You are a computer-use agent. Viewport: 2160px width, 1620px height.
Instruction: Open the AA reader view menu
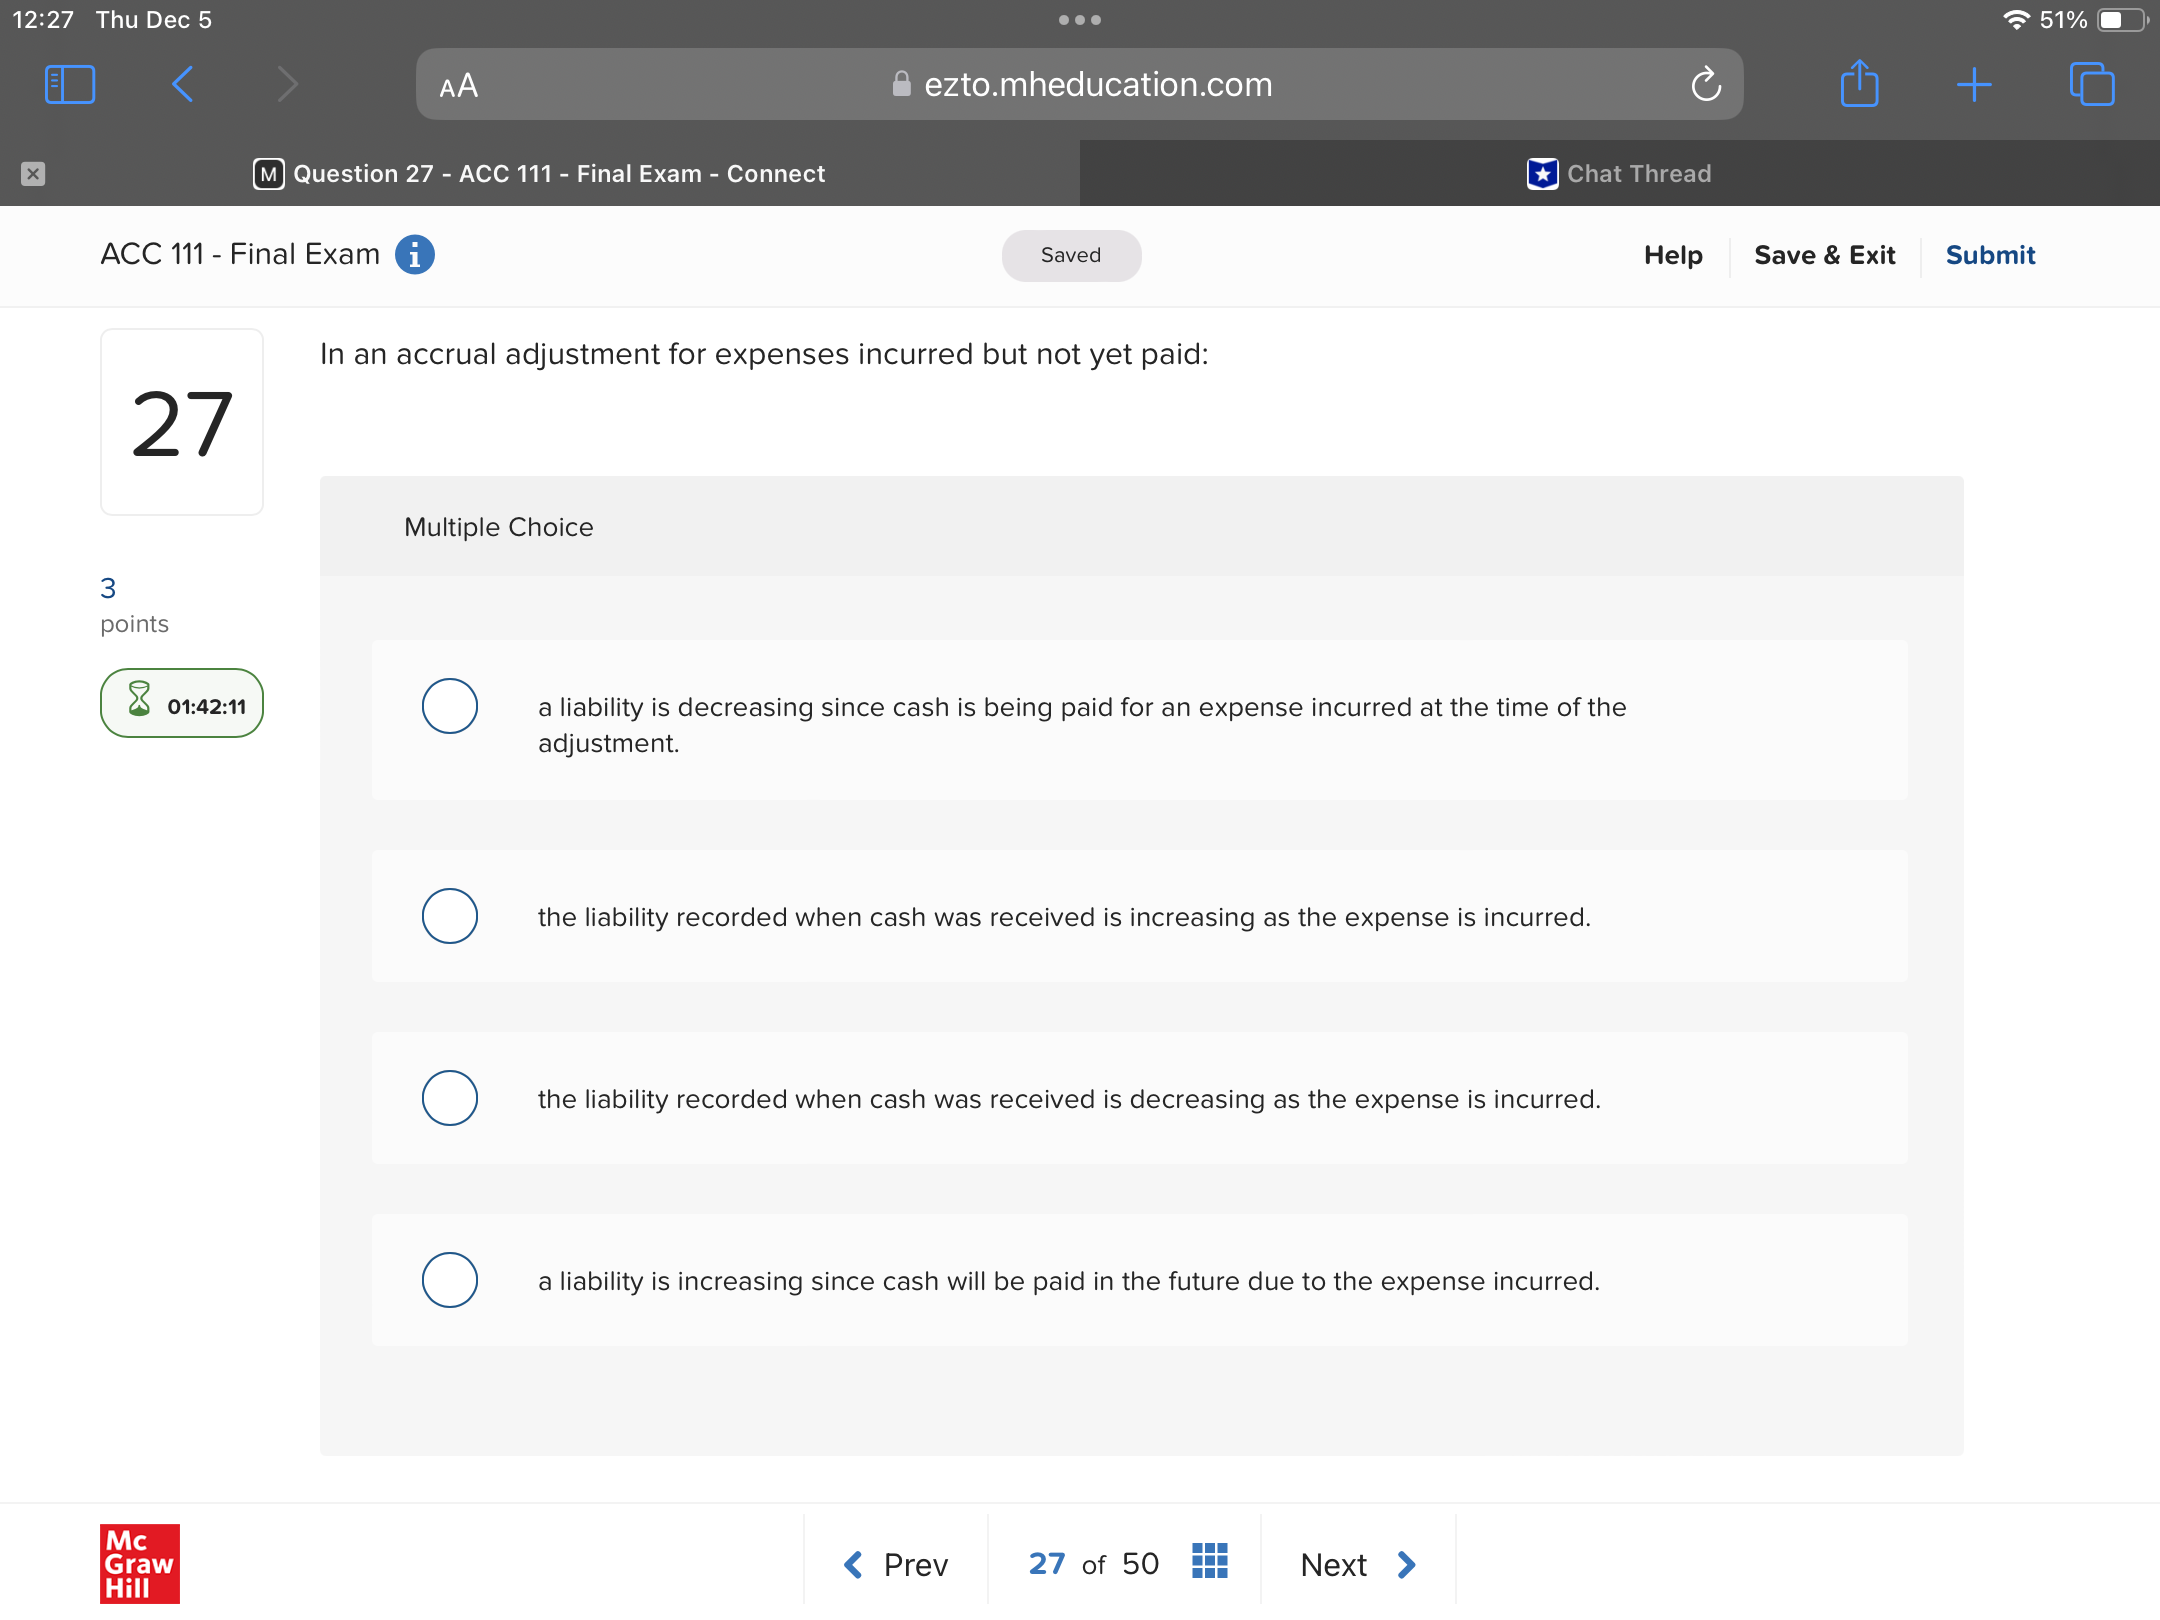[459, 86]
